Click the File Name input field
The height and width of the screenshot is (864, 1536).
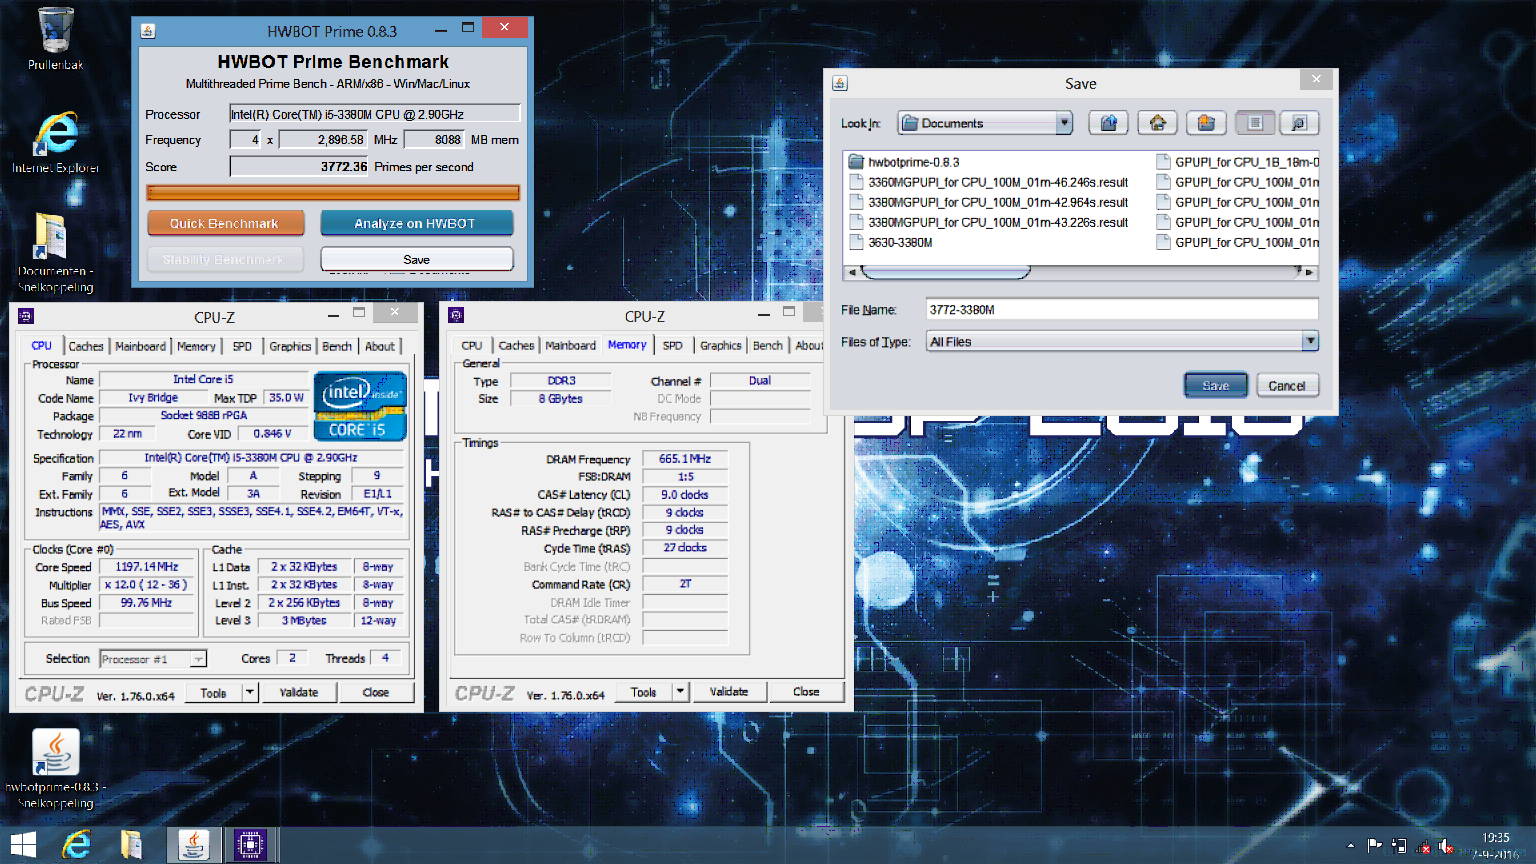pos(1122,309)
